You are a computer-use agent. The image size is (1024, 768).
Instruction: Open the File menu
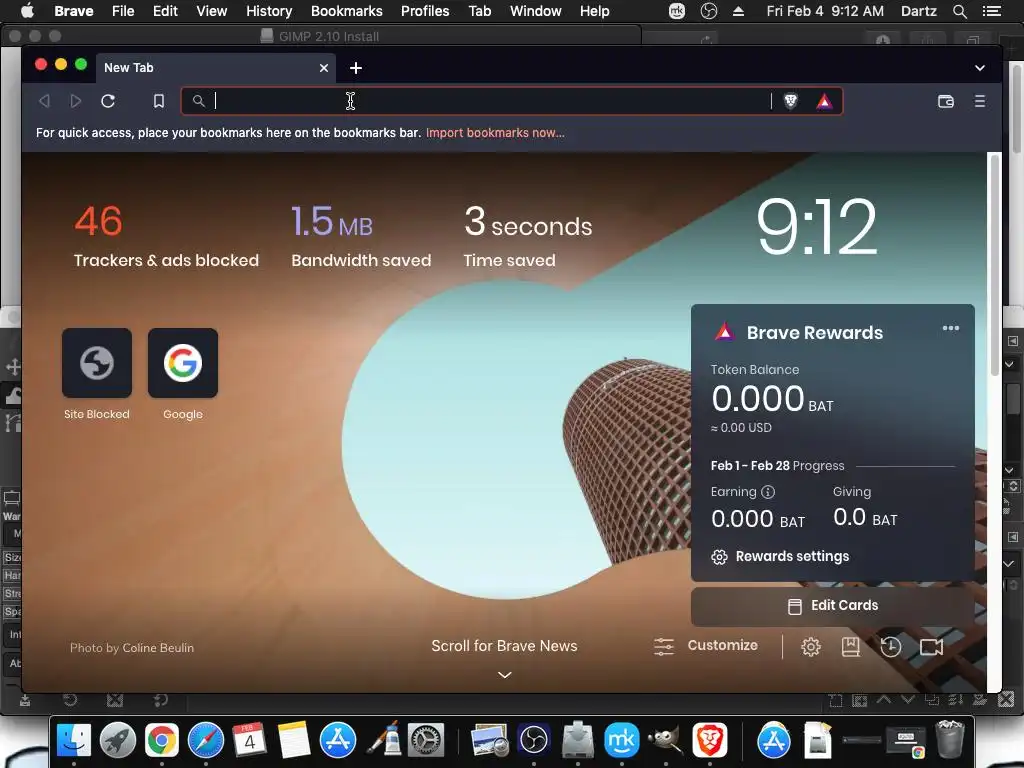(123, 11)
